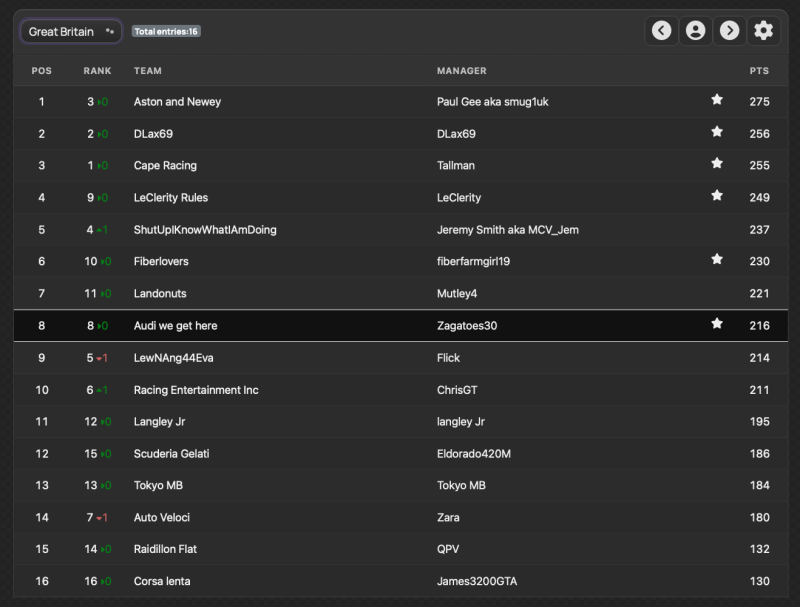
Task: Open team Scuderia Gelati
Action: 171,454
